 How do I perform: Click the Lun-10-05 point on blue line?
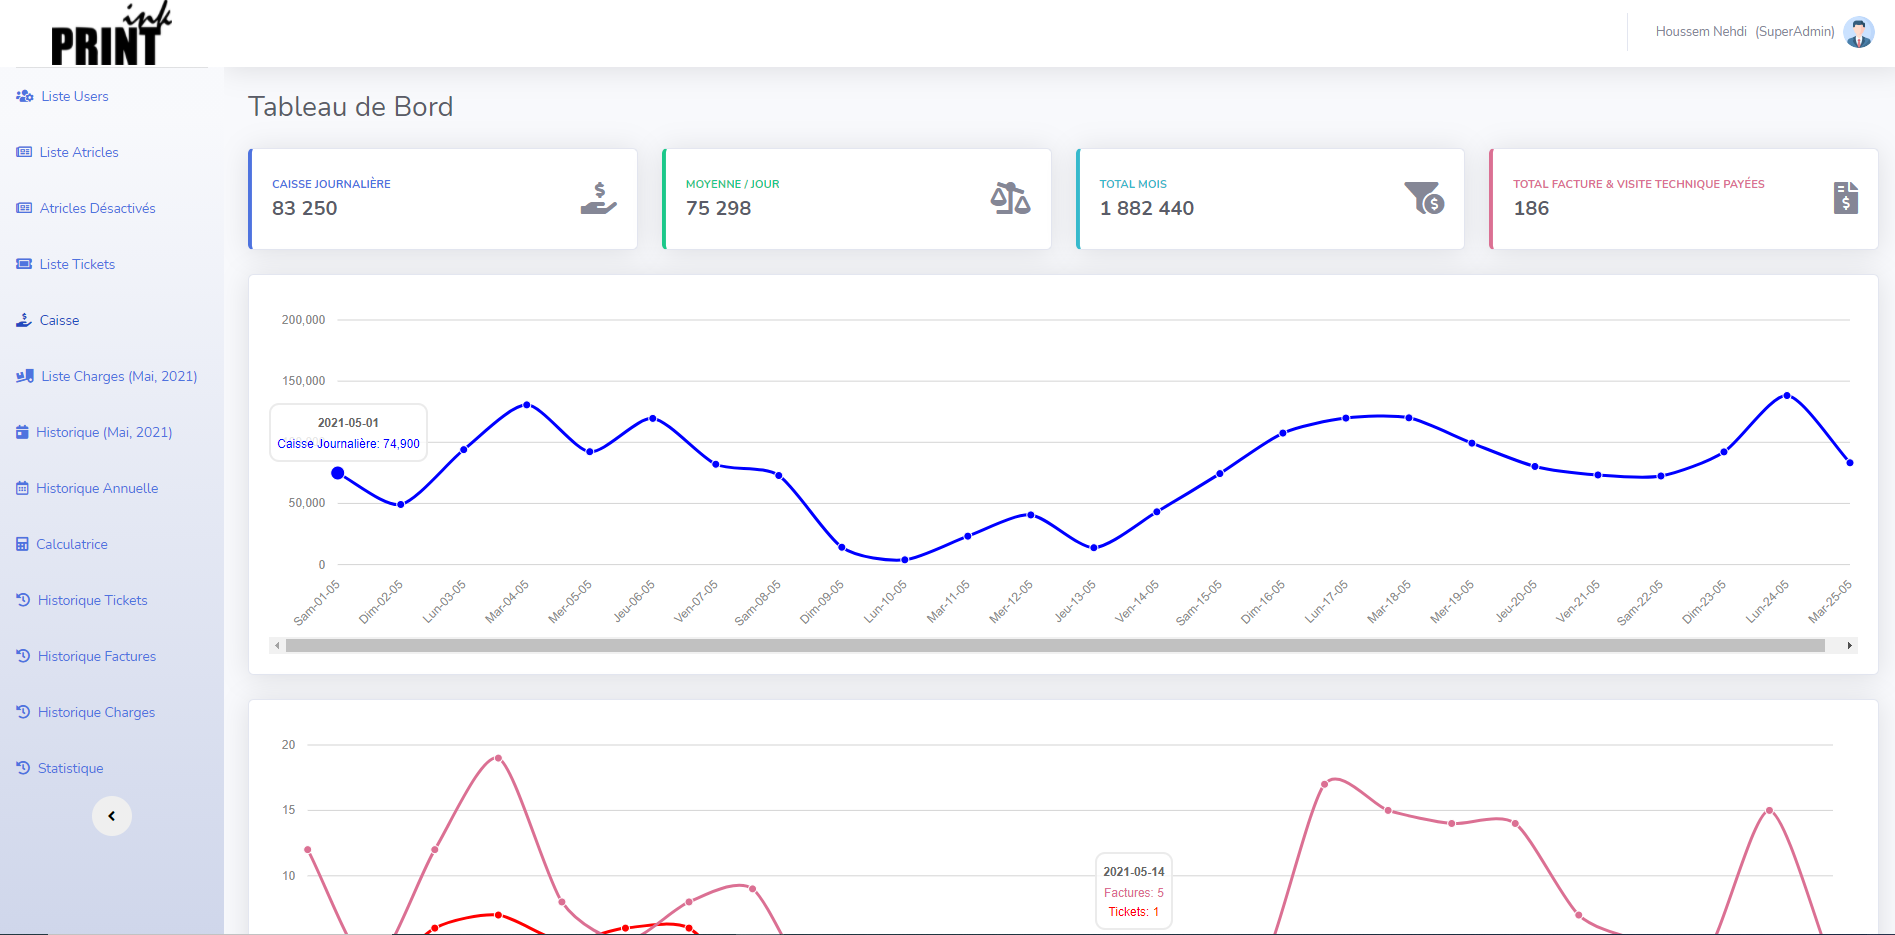click(x=905, y=560)
